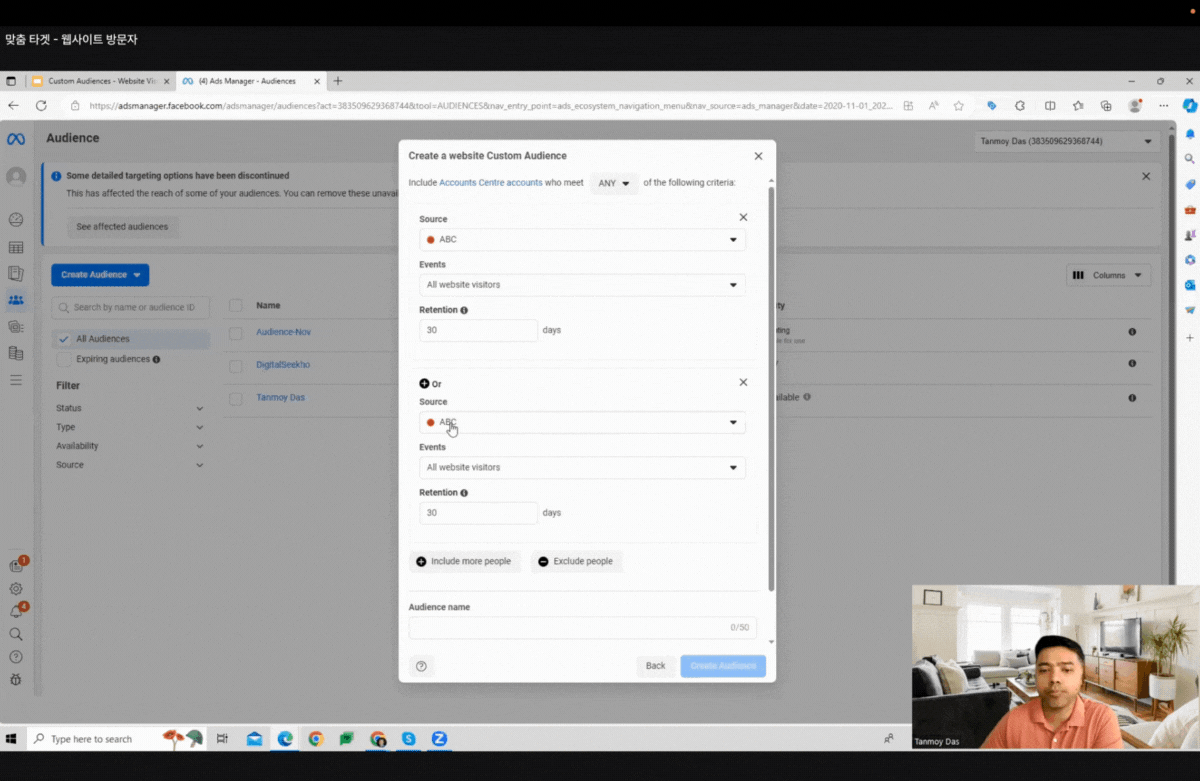
Task: Select the Audiences people icon in sidebar
Action: click(16, 300)
